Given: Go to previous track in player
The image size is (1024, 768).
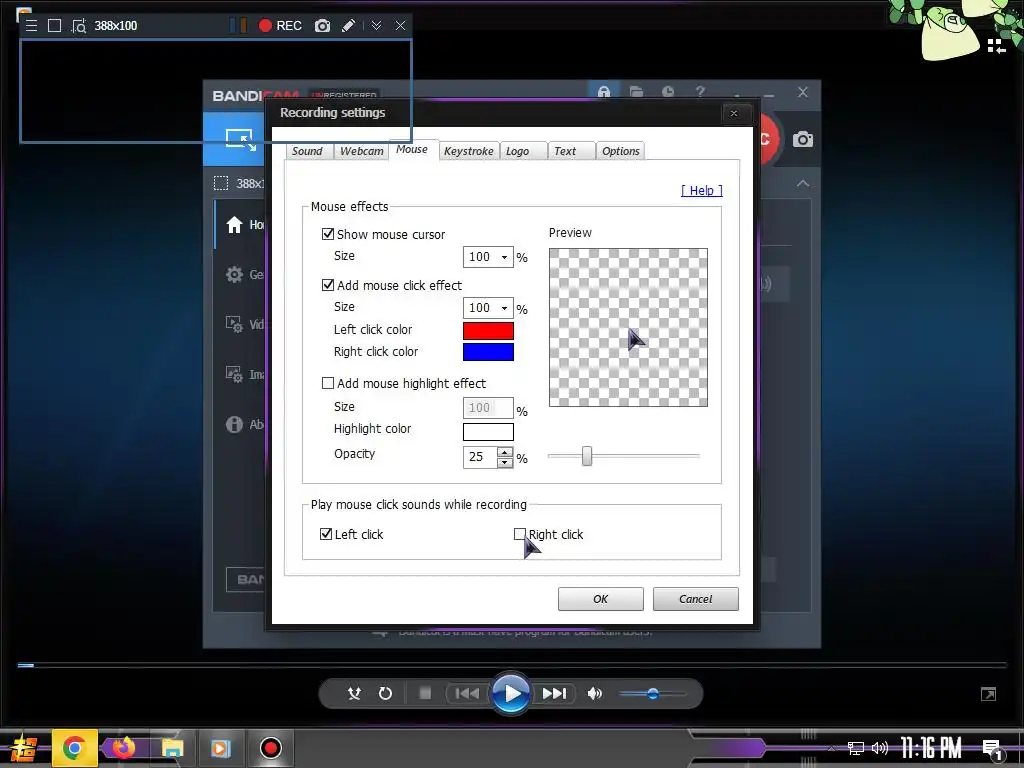Looking at the screenshot, I should pyautogui.click(x=467, y=694).
